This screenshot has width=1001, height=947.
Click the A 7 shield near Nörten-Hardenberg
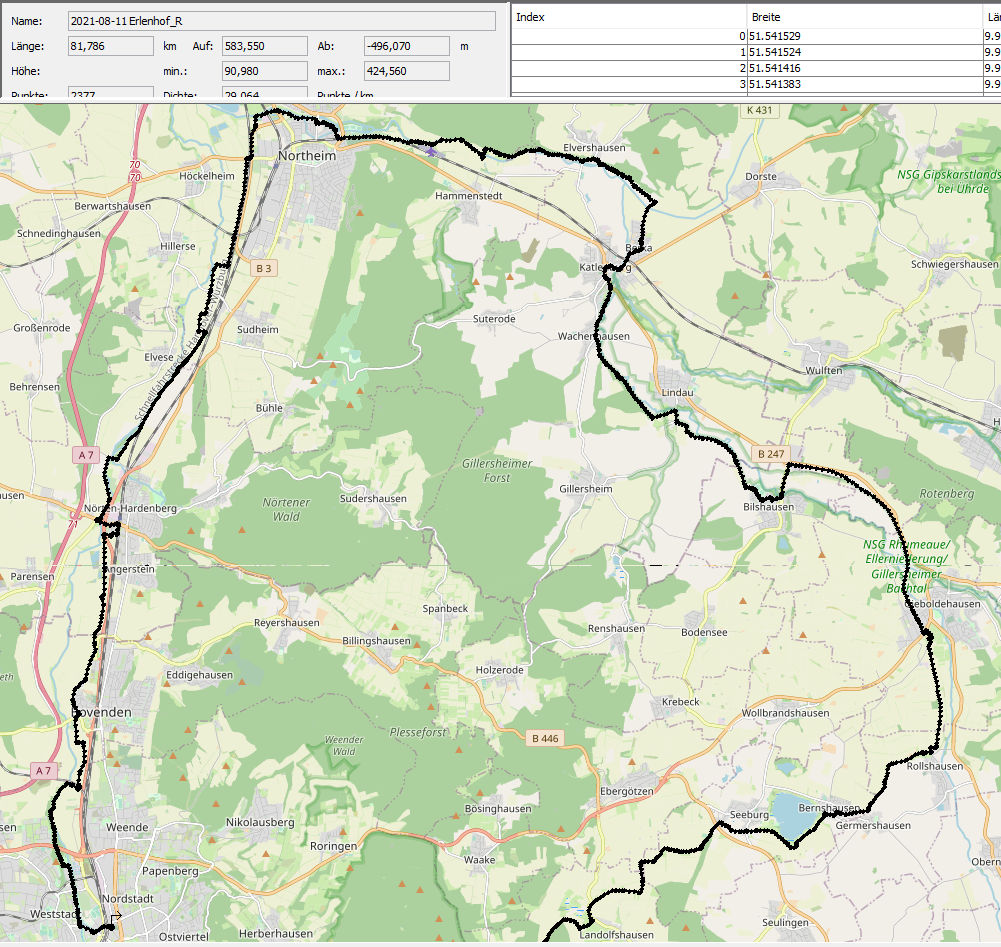tap(87, 455)
